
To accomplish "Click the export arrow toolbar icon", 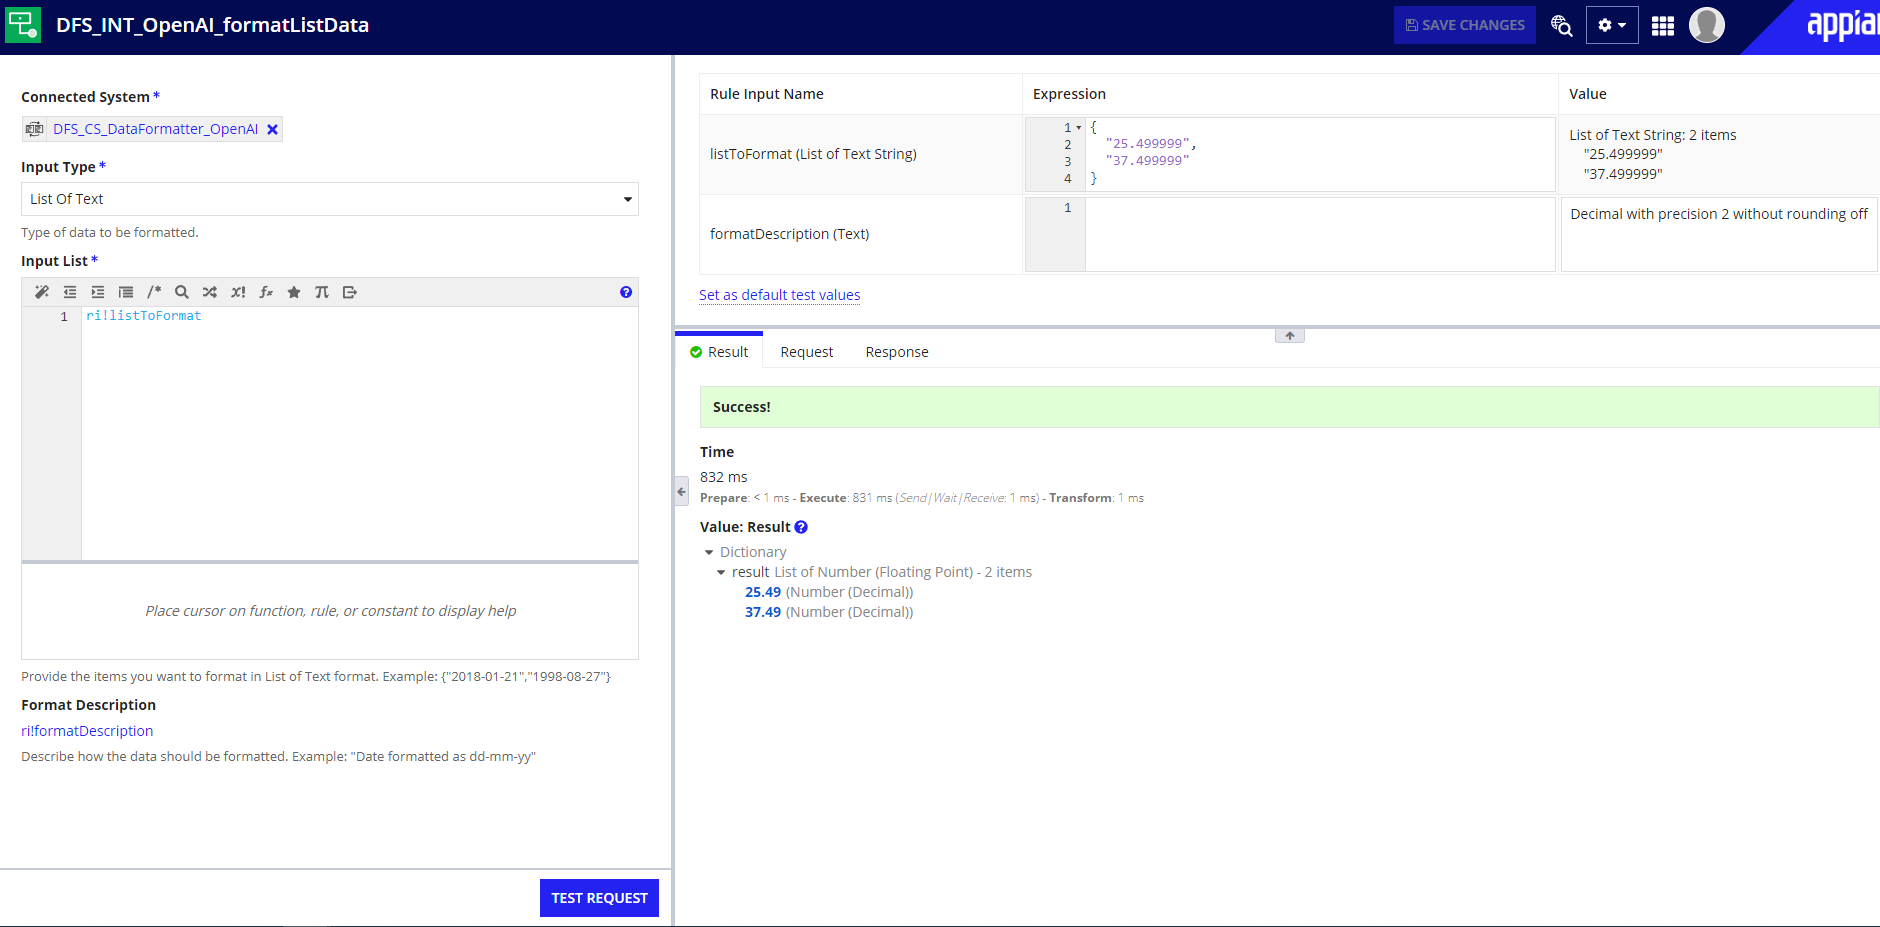I will pyautogui.click(x=350, y=292).
